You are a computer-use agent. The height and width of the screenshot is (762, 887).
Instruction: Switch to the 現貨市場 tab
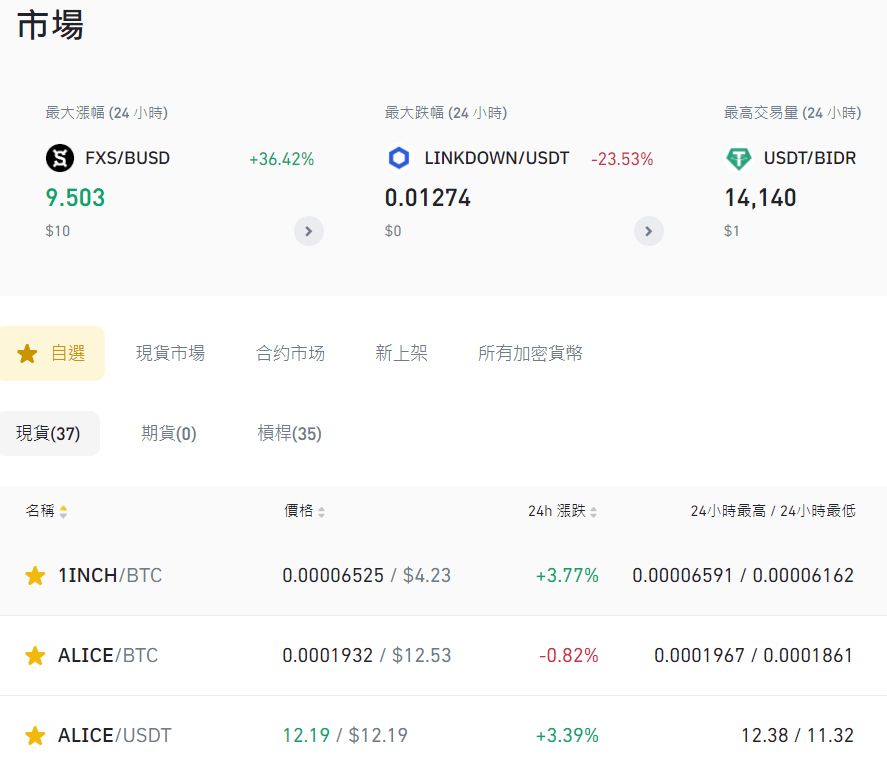(x=170, y=354)
